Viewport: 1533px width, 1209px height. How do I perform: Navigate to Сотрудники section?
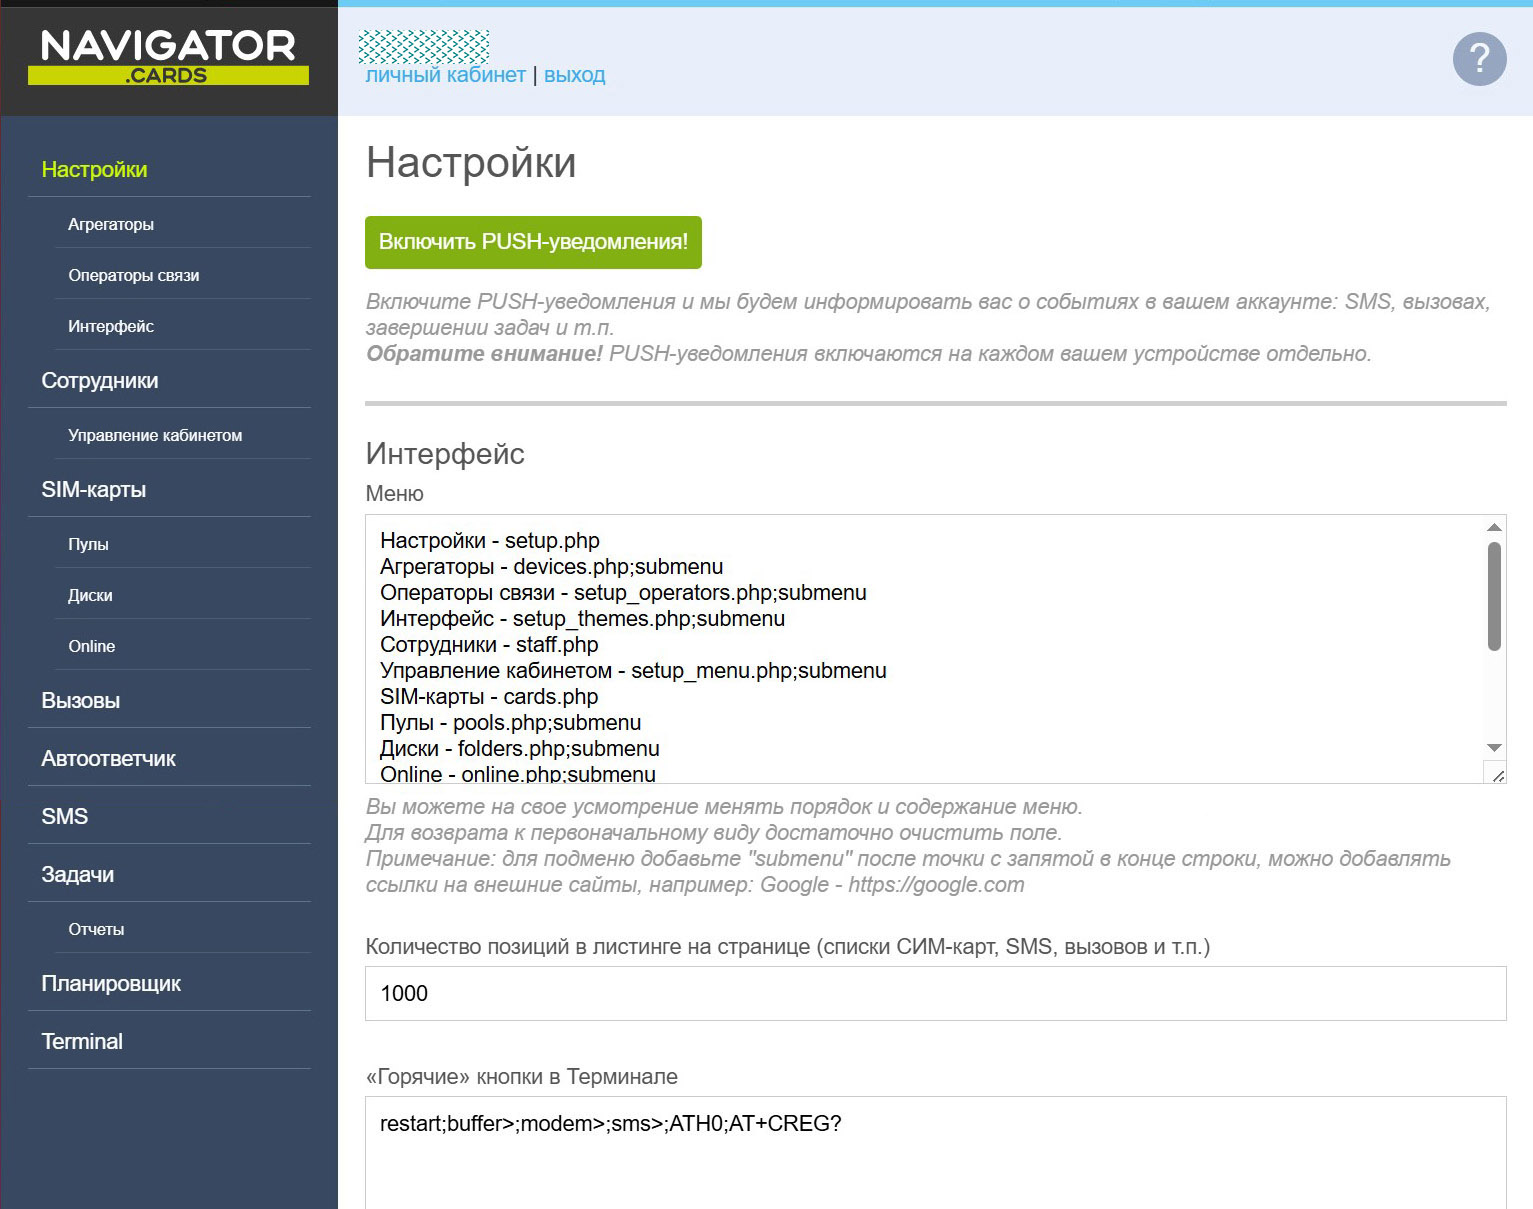click(x=100, y=381)
